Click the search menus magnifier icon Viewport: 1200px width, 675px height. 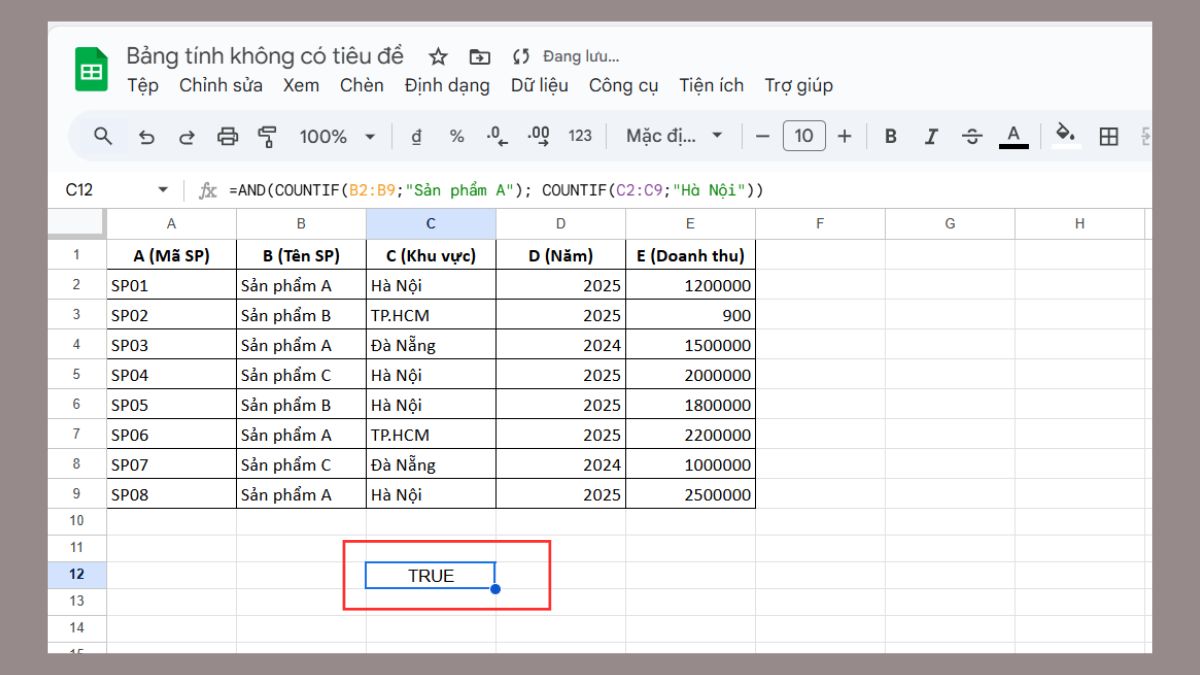click(x=102, y=136)
